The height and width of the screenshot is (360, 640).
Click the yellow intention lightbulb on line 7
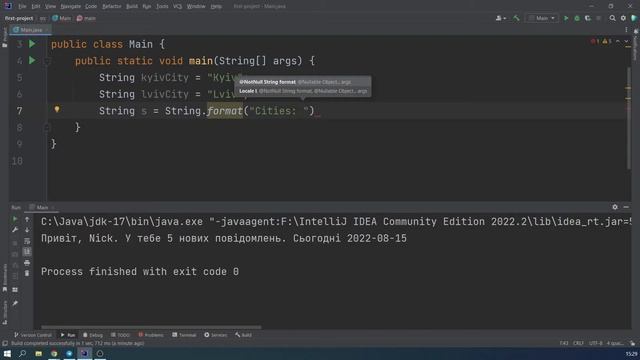[57, 109]
